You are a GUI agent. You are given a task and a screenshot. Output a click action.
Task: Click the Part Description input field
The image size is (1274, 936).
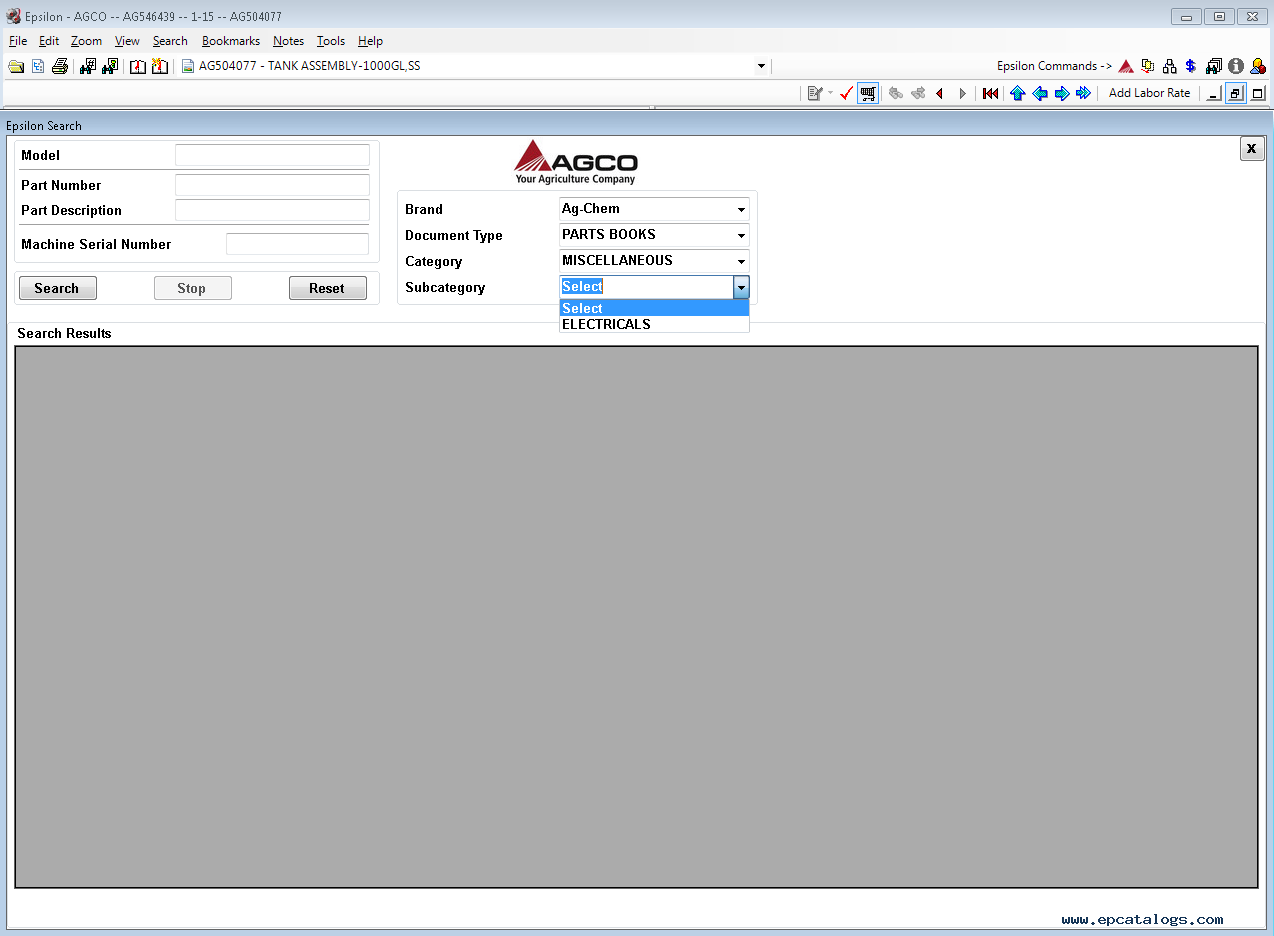[272, 210]
